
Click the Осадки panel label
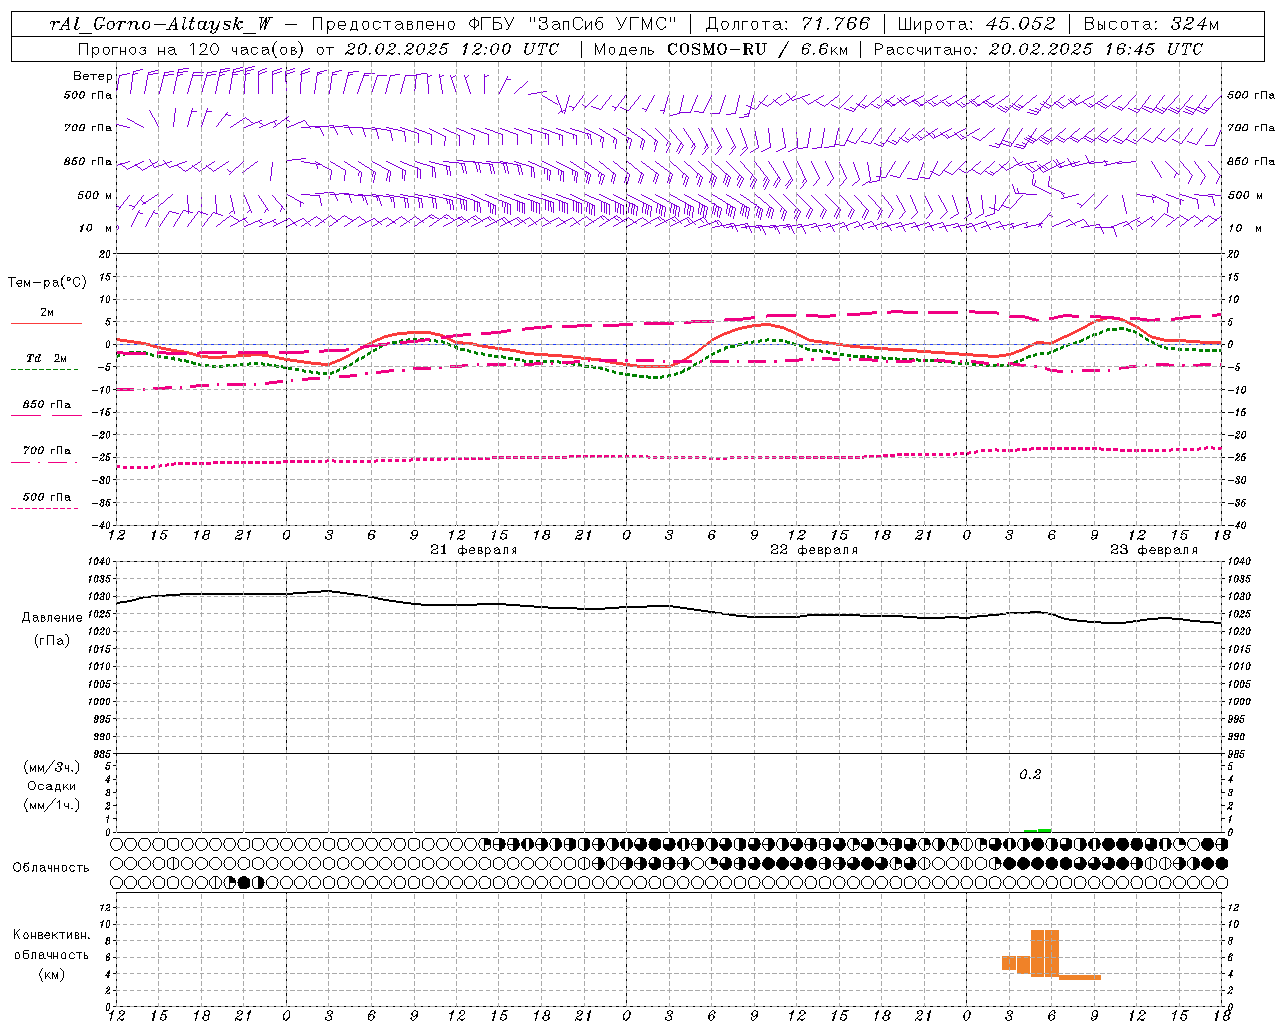tap(52, 786)
